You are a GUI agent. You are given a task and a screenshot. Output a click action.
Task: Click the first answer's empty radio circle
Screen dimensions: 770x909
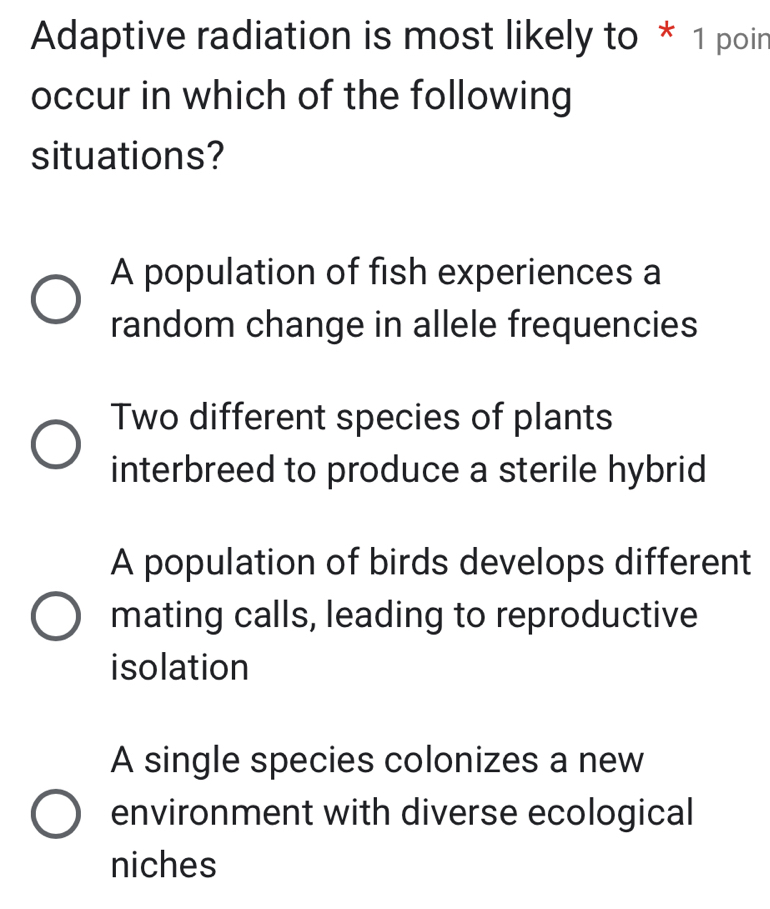point(55,298)
